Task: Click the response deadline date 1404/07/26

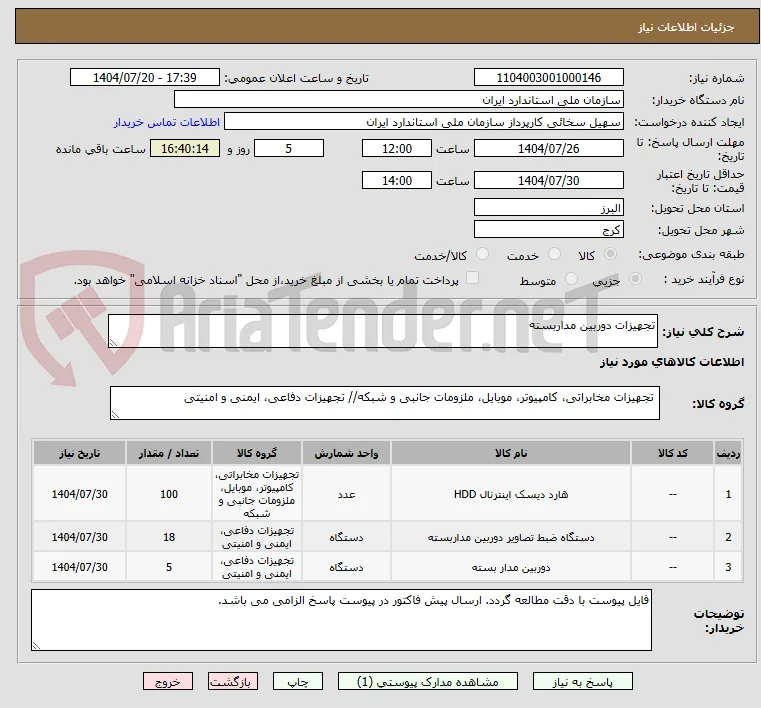Action: (548, 148)
